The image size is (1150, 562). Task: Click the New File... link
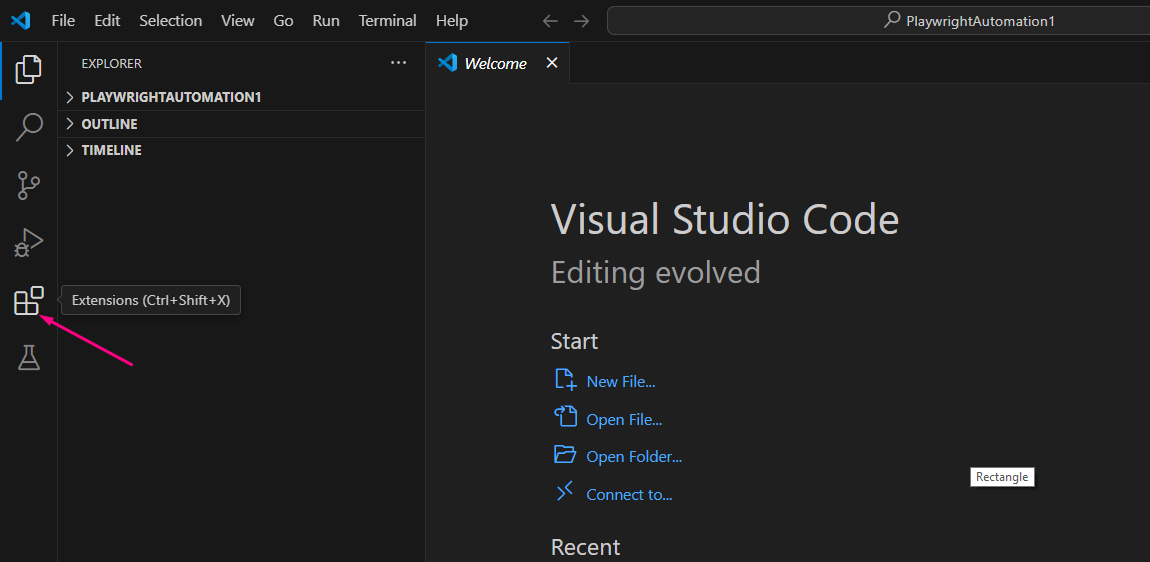(620, 382)
